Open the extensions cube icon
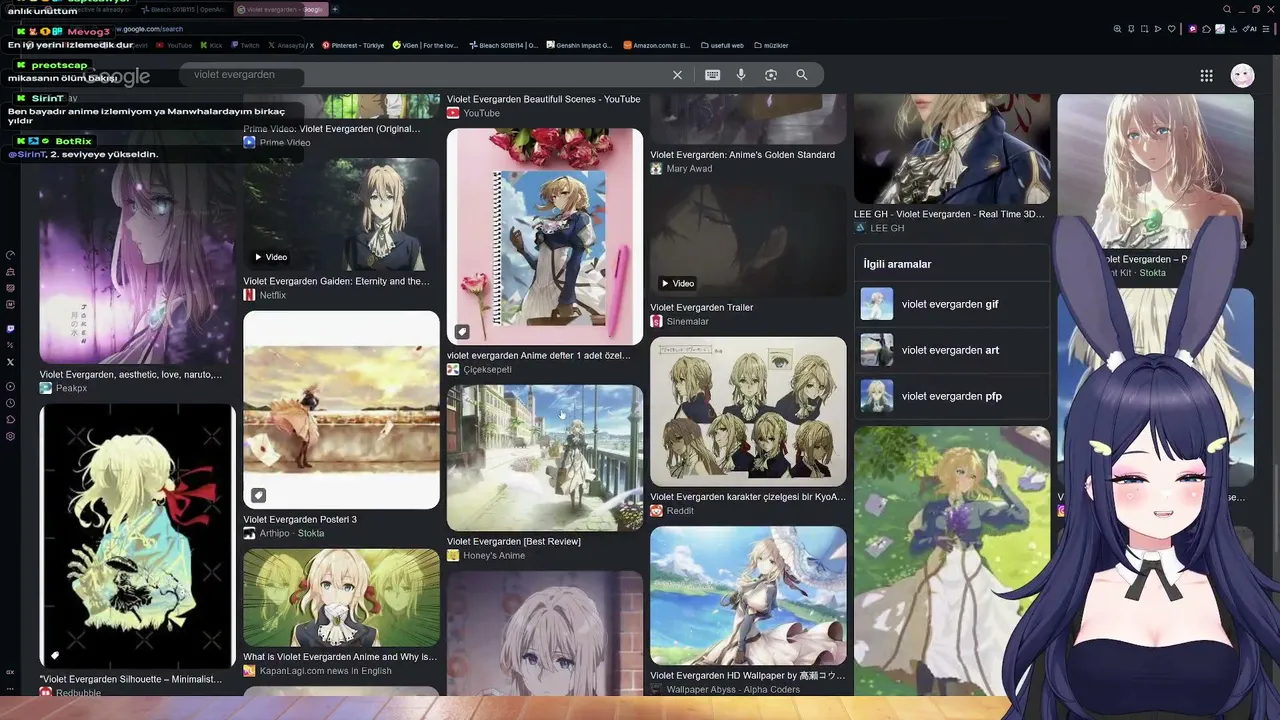The image size is (1280, 720). pos(1207,29)
